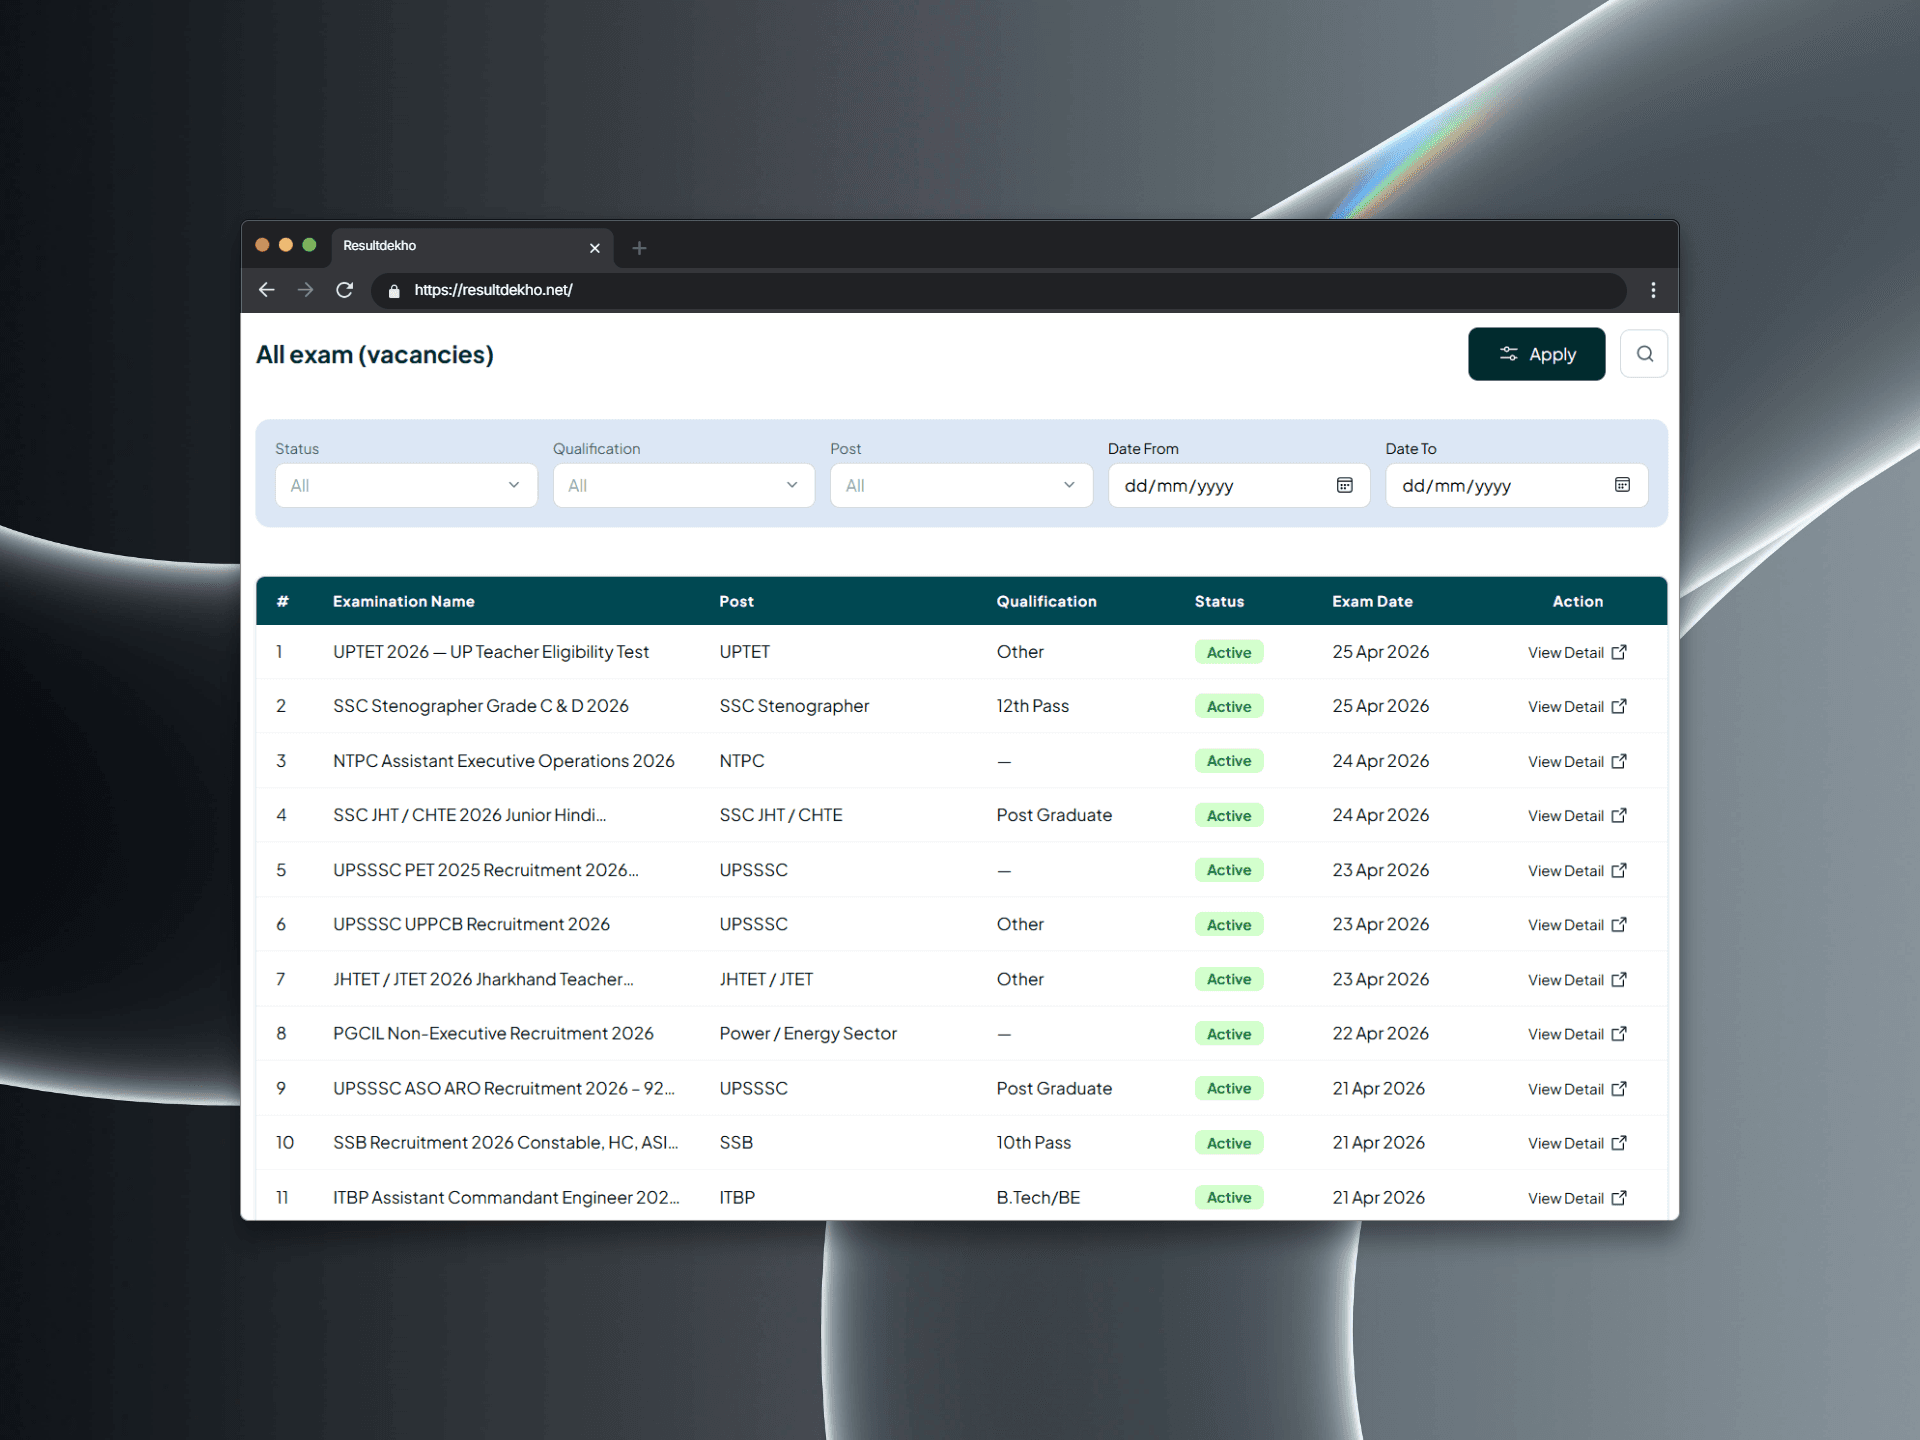Screen dimensions: 1920x1440
Task: Open the browser three-dot menu
Action: click(1652, 290)
